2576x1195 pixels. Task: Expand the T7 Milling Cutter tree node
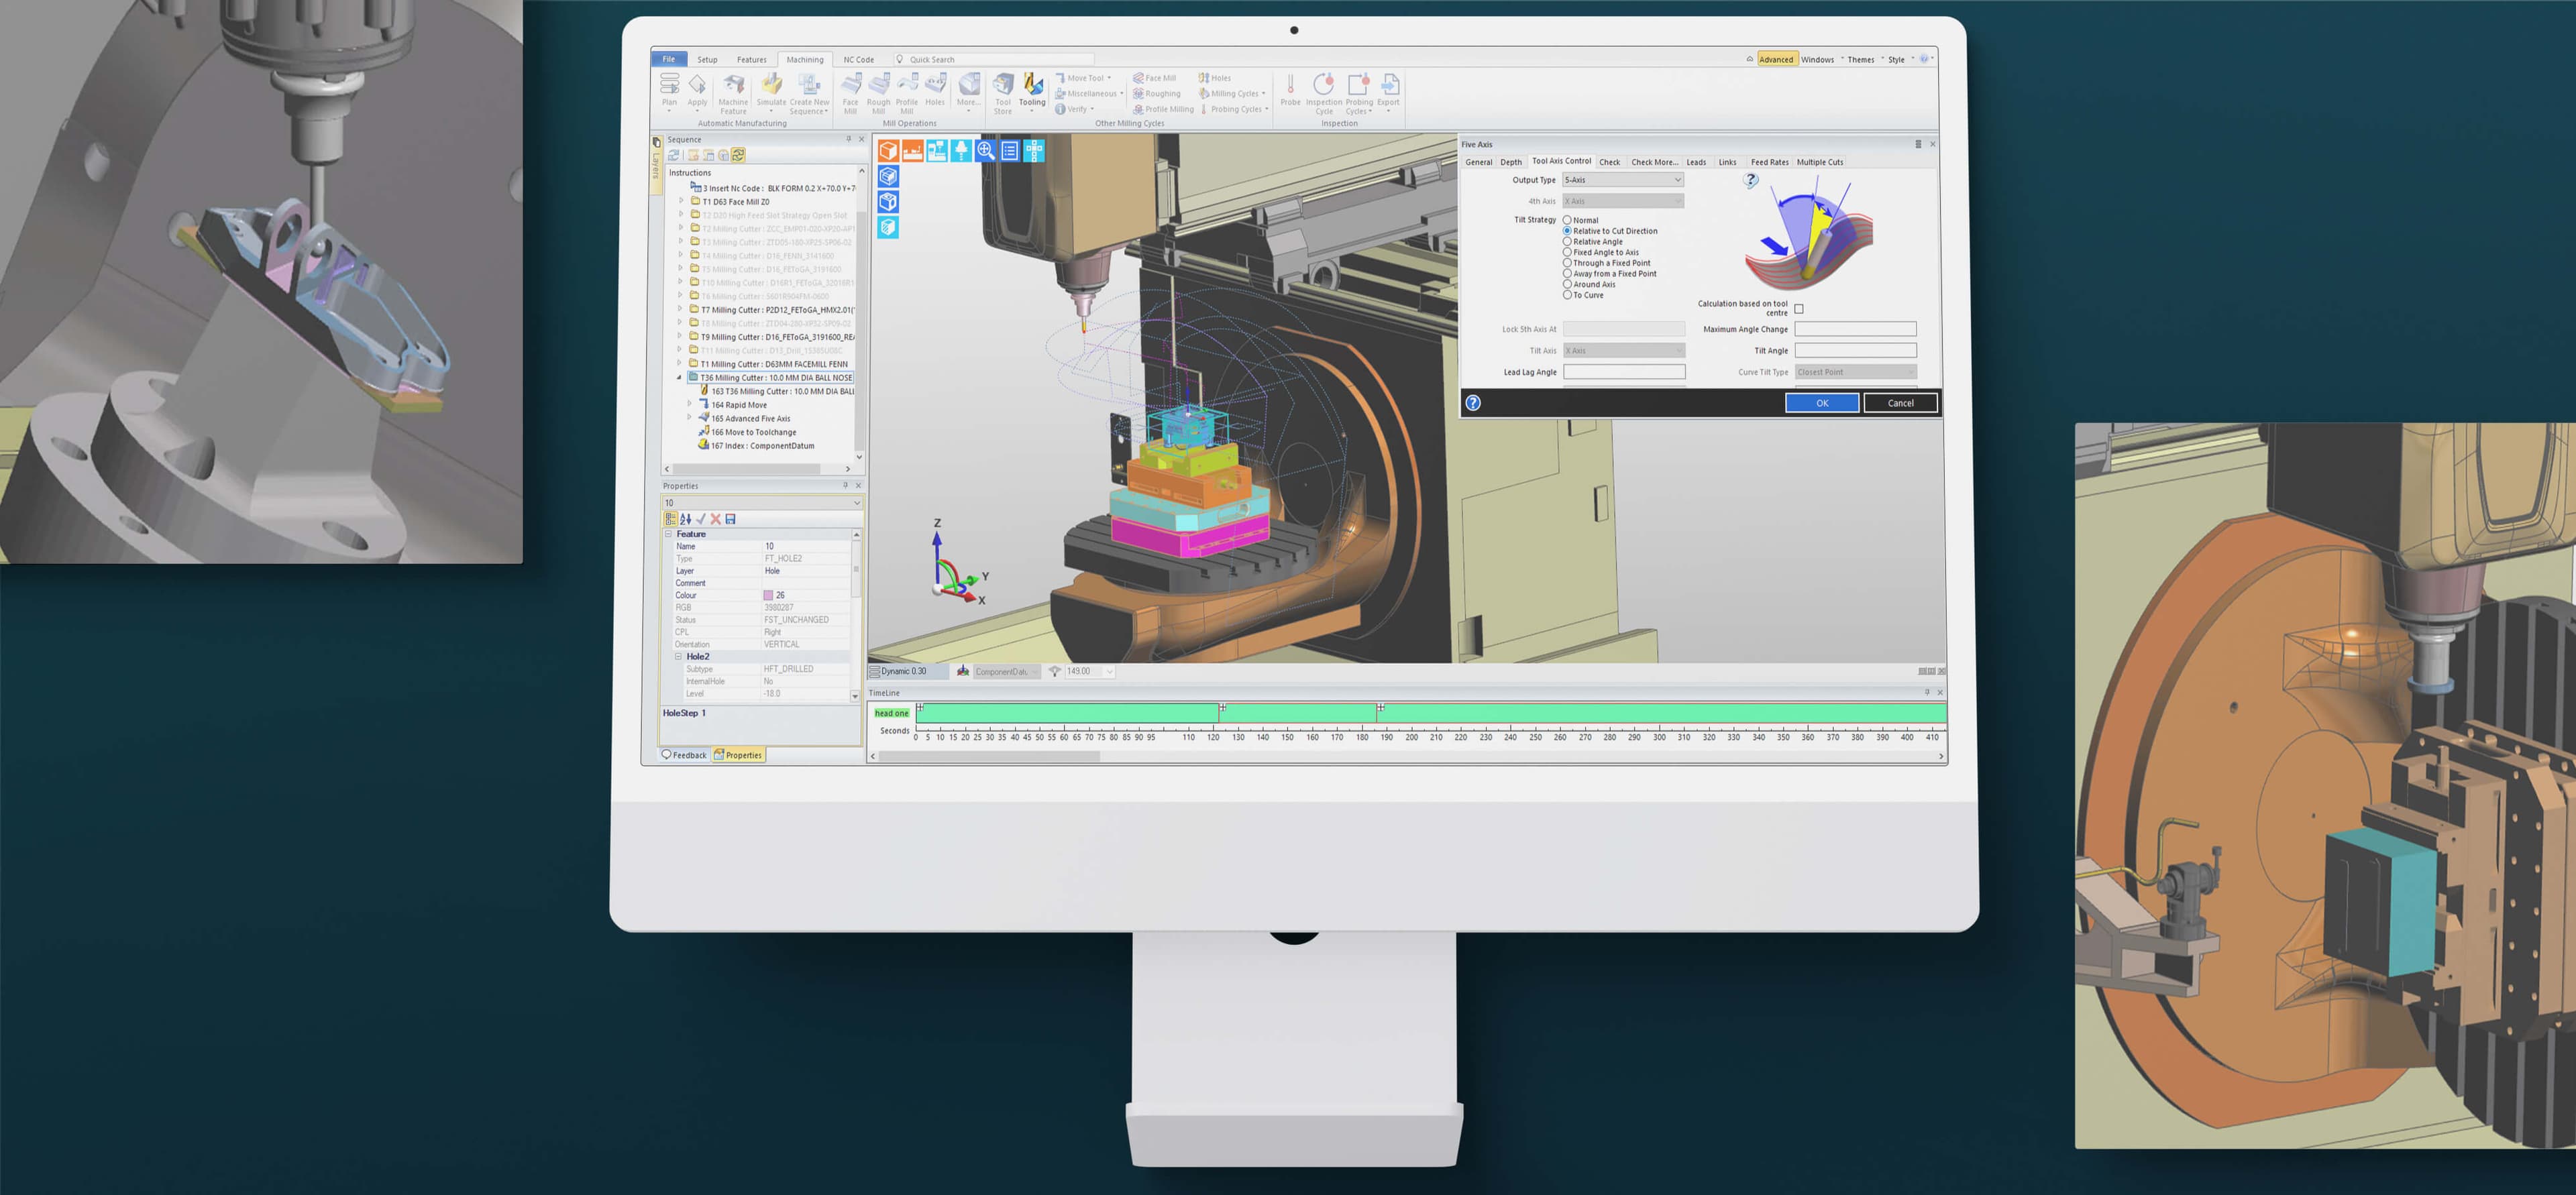[x=681, y=309]
